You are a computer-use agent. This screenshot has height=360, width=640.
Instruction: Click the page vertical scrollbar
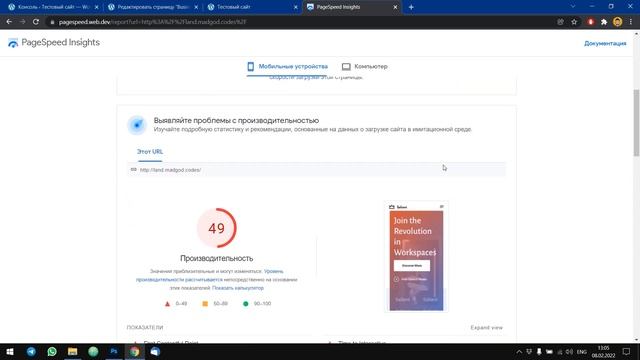[x=636, y=122]
